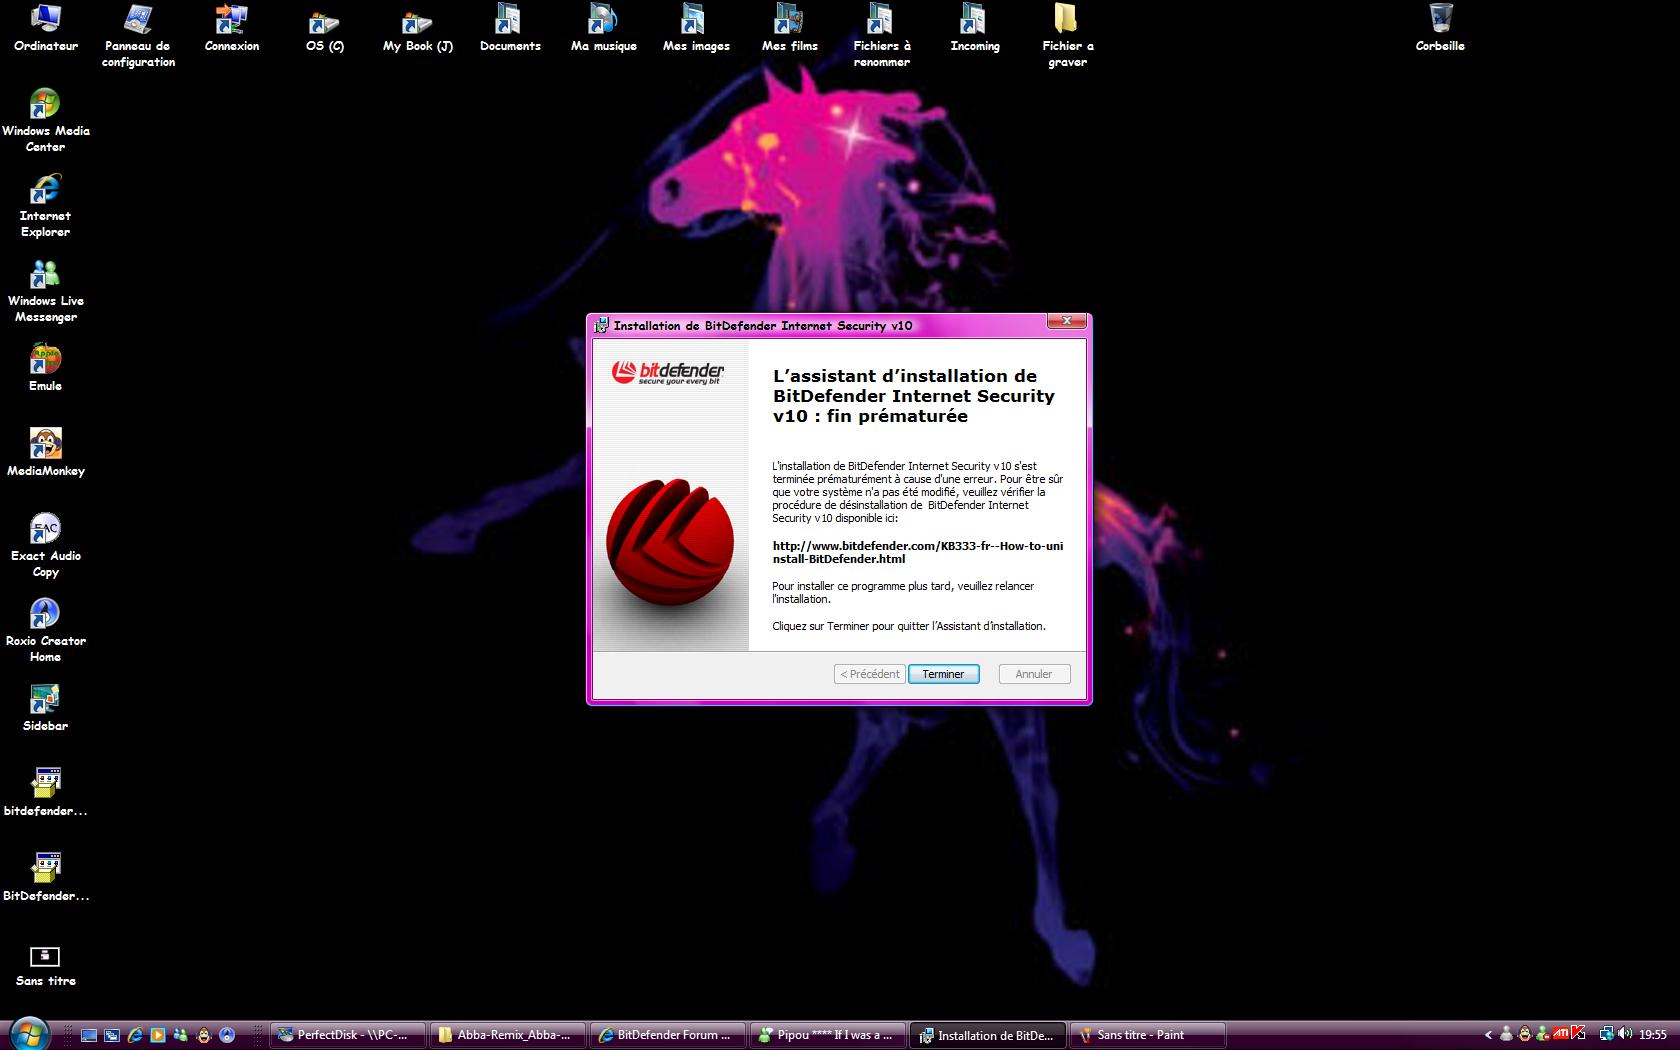The height and width of the screenshot is (1050, 1680).
Task: Open the volume control tray icon
Action: pos(1624,1035)
